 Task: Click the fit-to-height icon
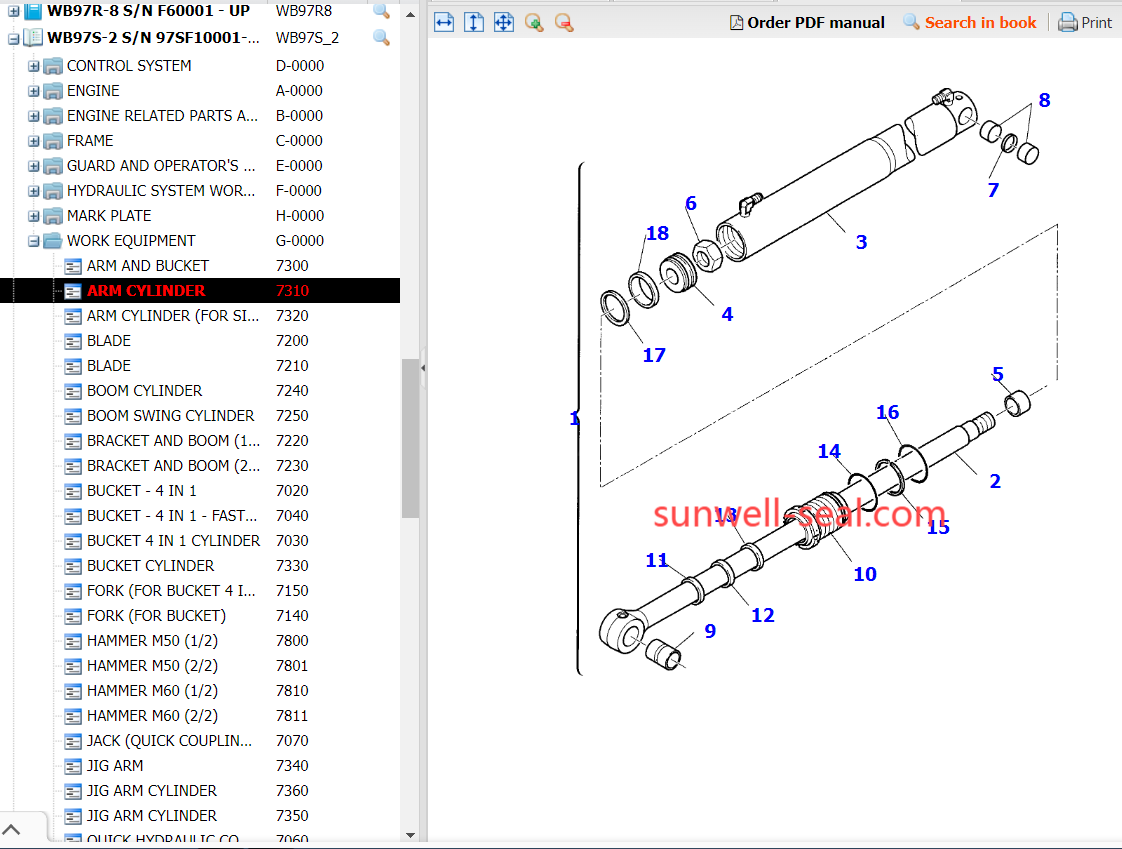coord(474,22)
